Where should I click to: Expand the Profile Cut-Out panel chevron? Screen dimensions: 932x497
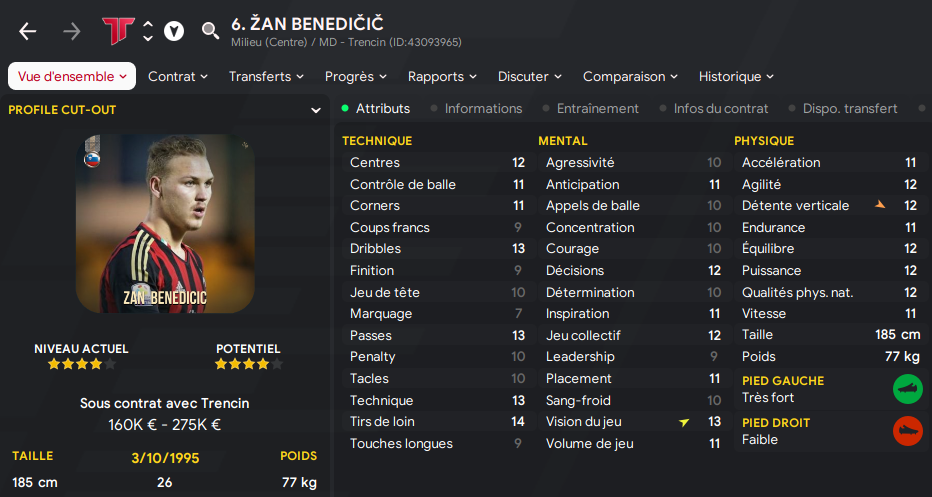[x=315, y=110]
